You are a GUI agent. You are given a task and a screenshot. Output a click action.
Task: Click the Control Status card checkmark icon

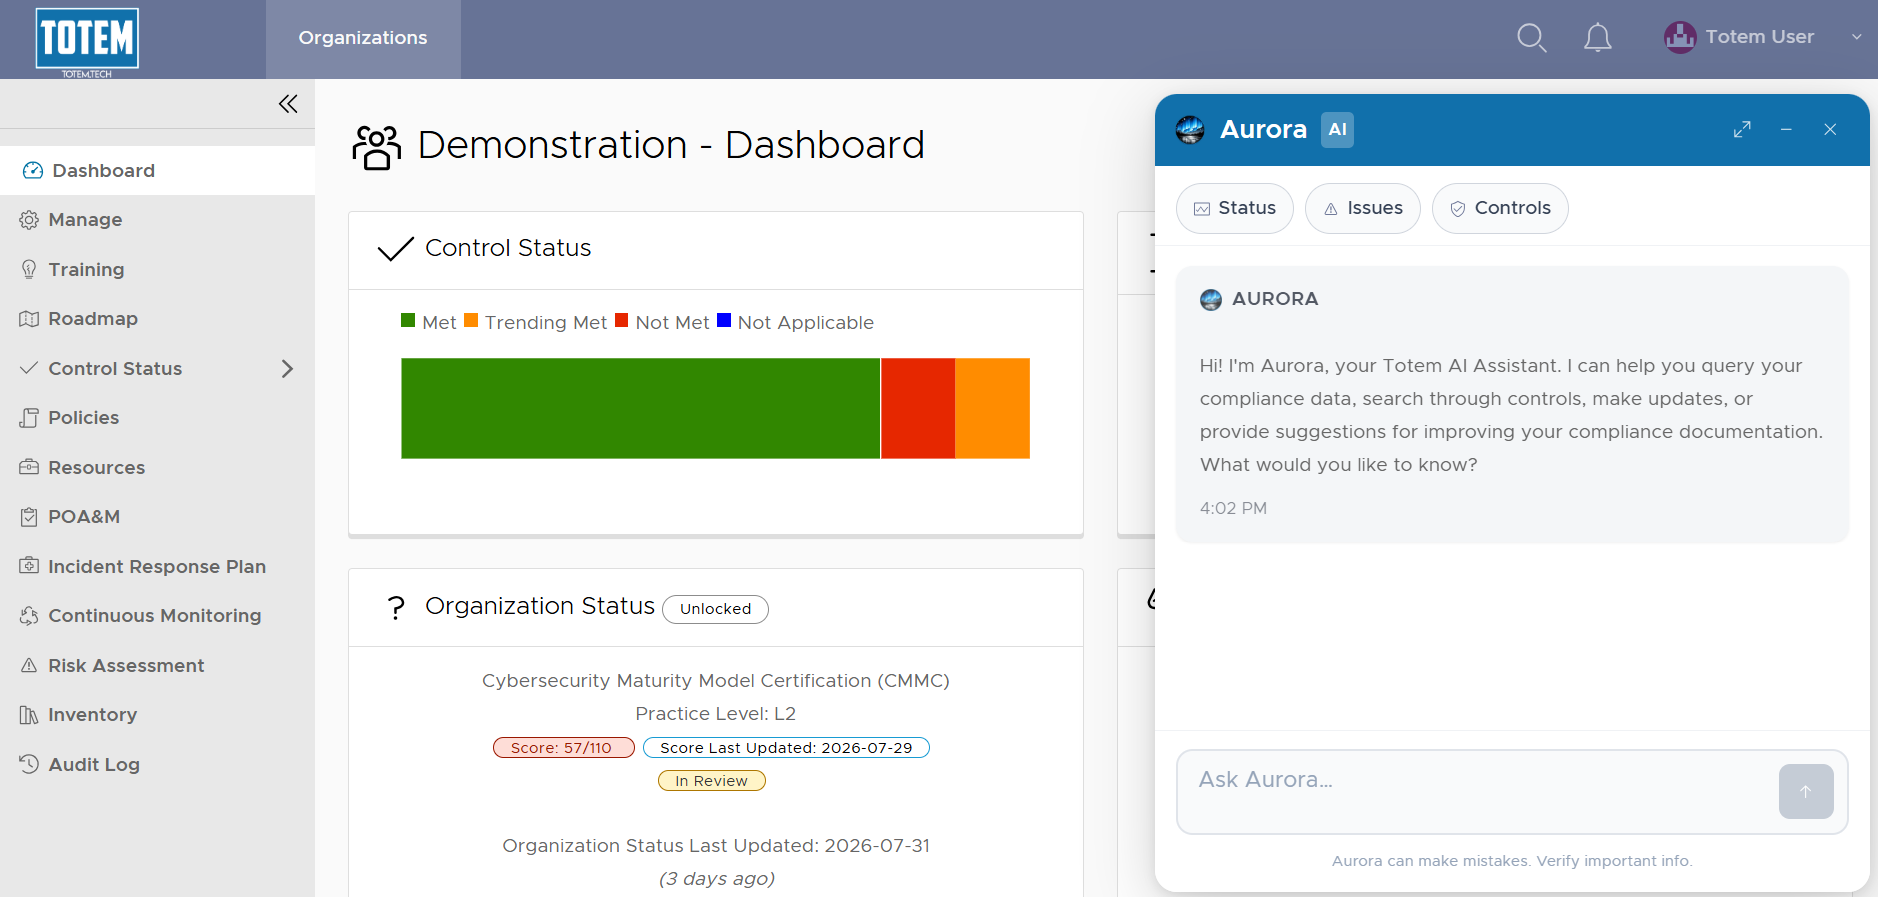click(x=396, y=249)
